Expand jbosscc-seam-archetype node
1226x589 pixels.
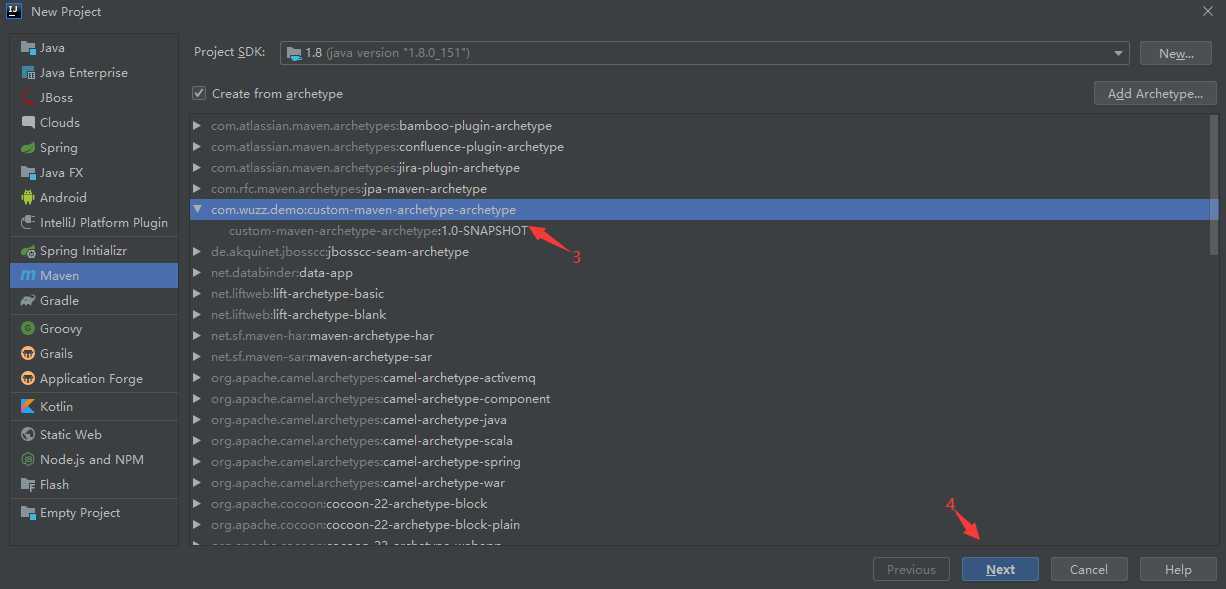point(197,252)
